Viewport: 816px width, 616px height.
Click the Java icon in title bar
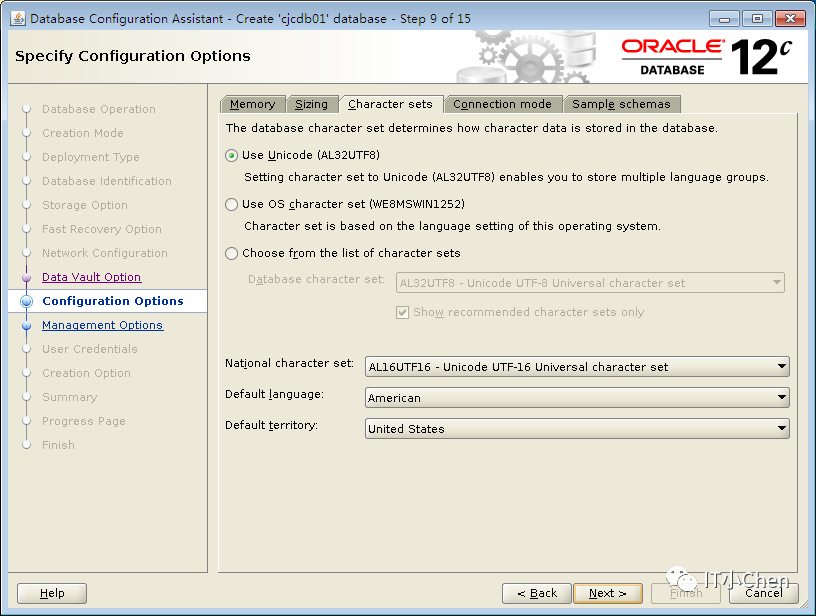coord(18,19)
